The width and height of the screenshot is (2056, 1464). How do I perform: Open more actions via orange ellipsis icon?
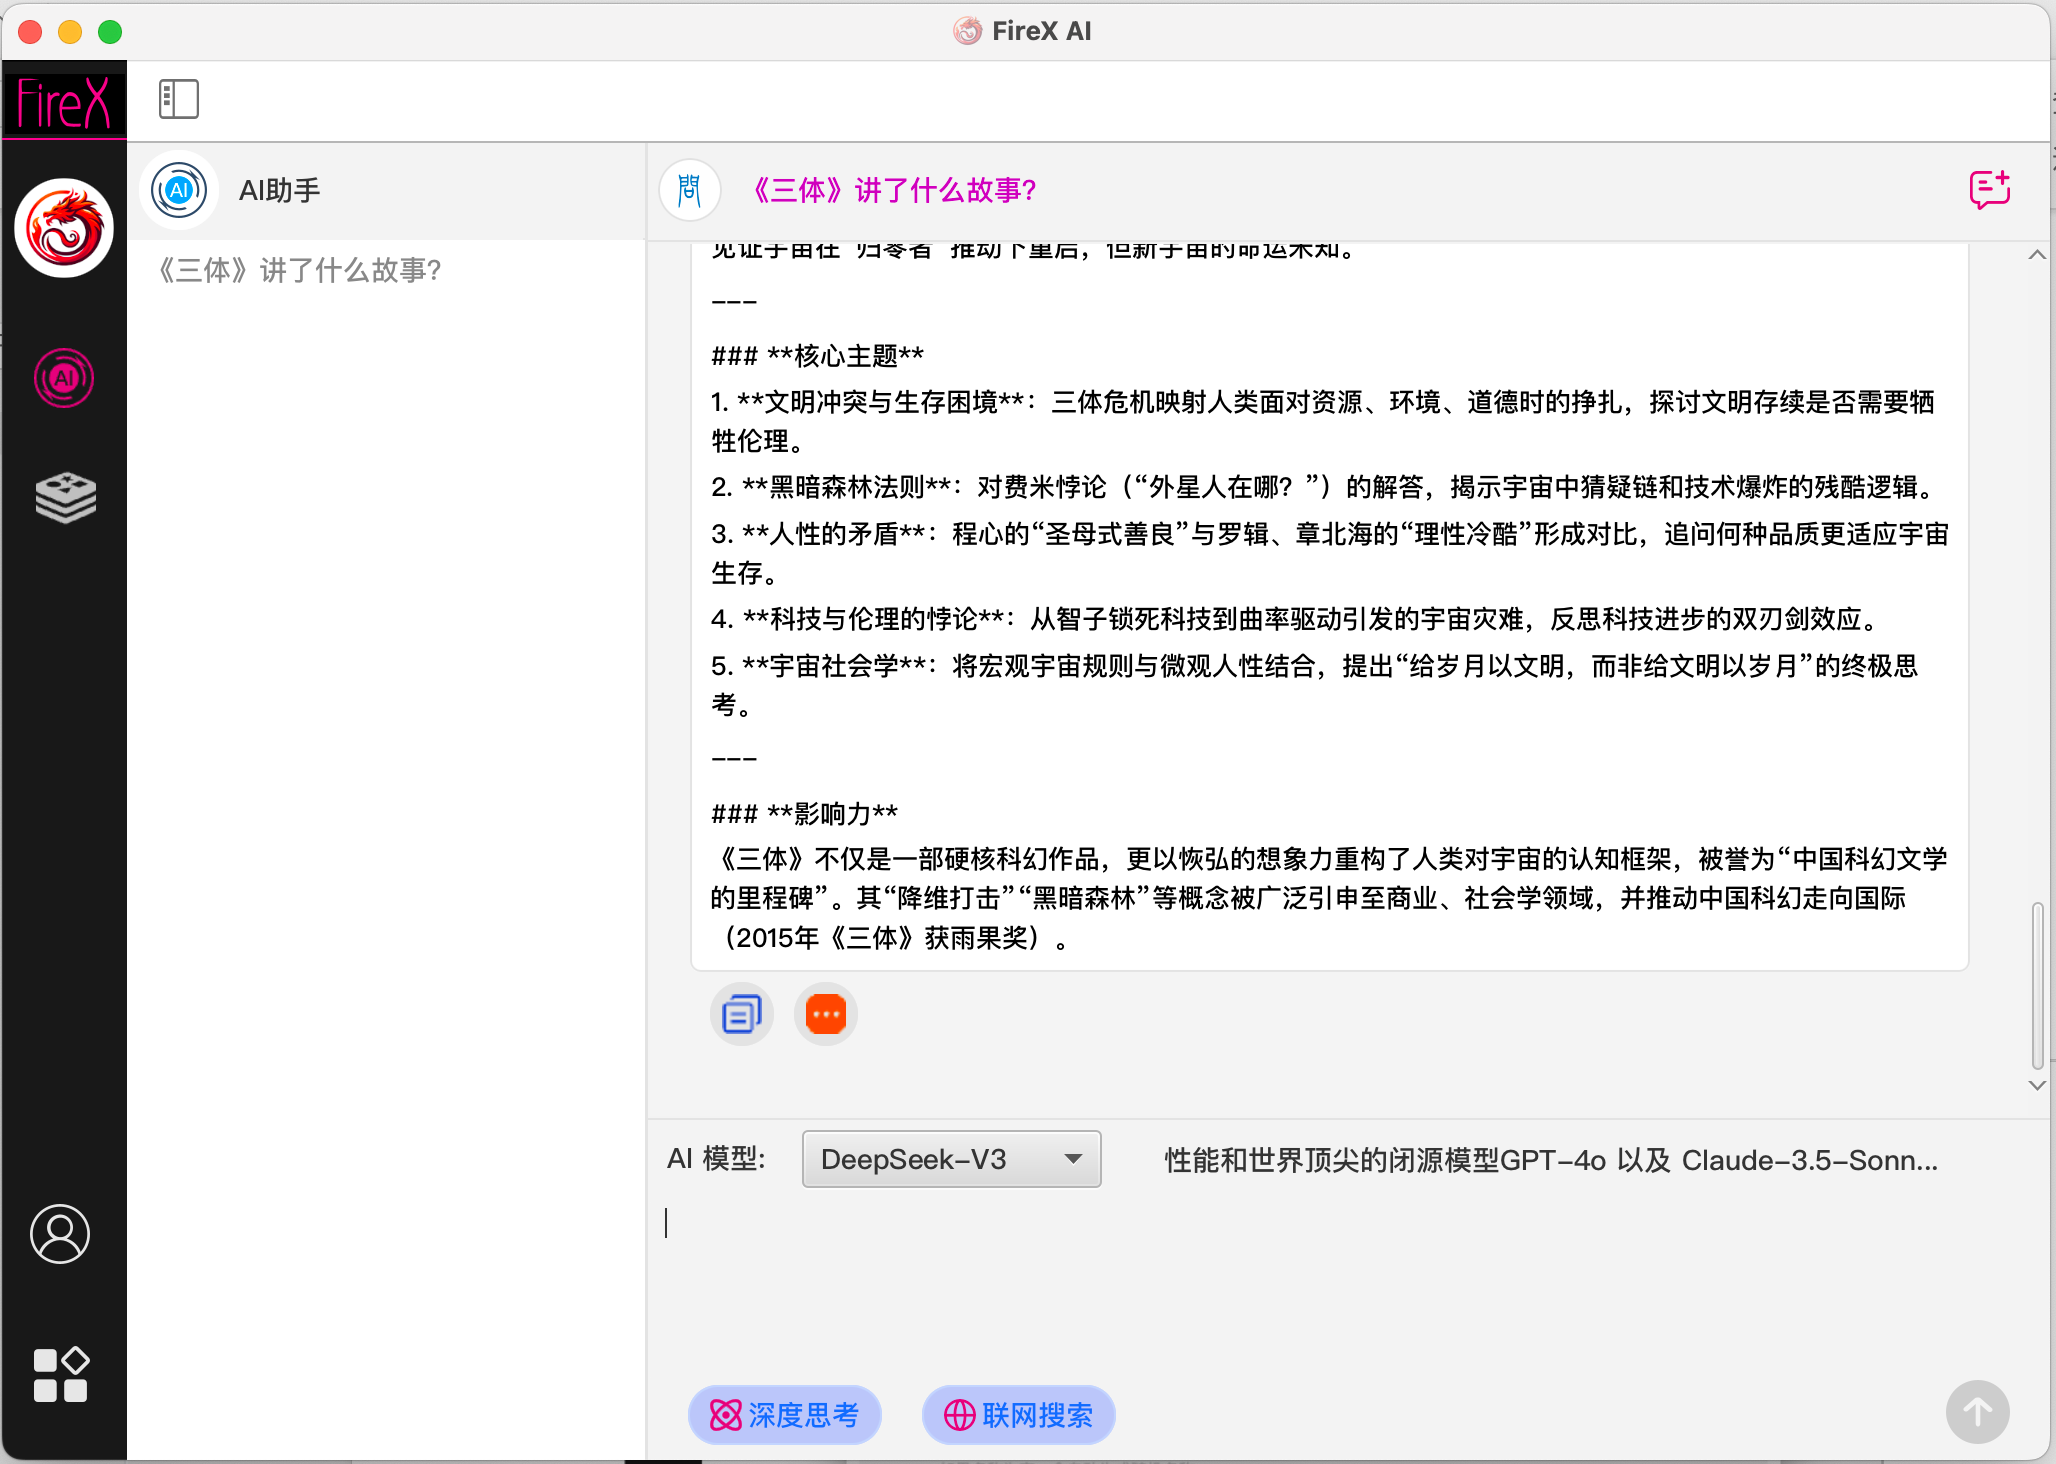pos(824,1013)
